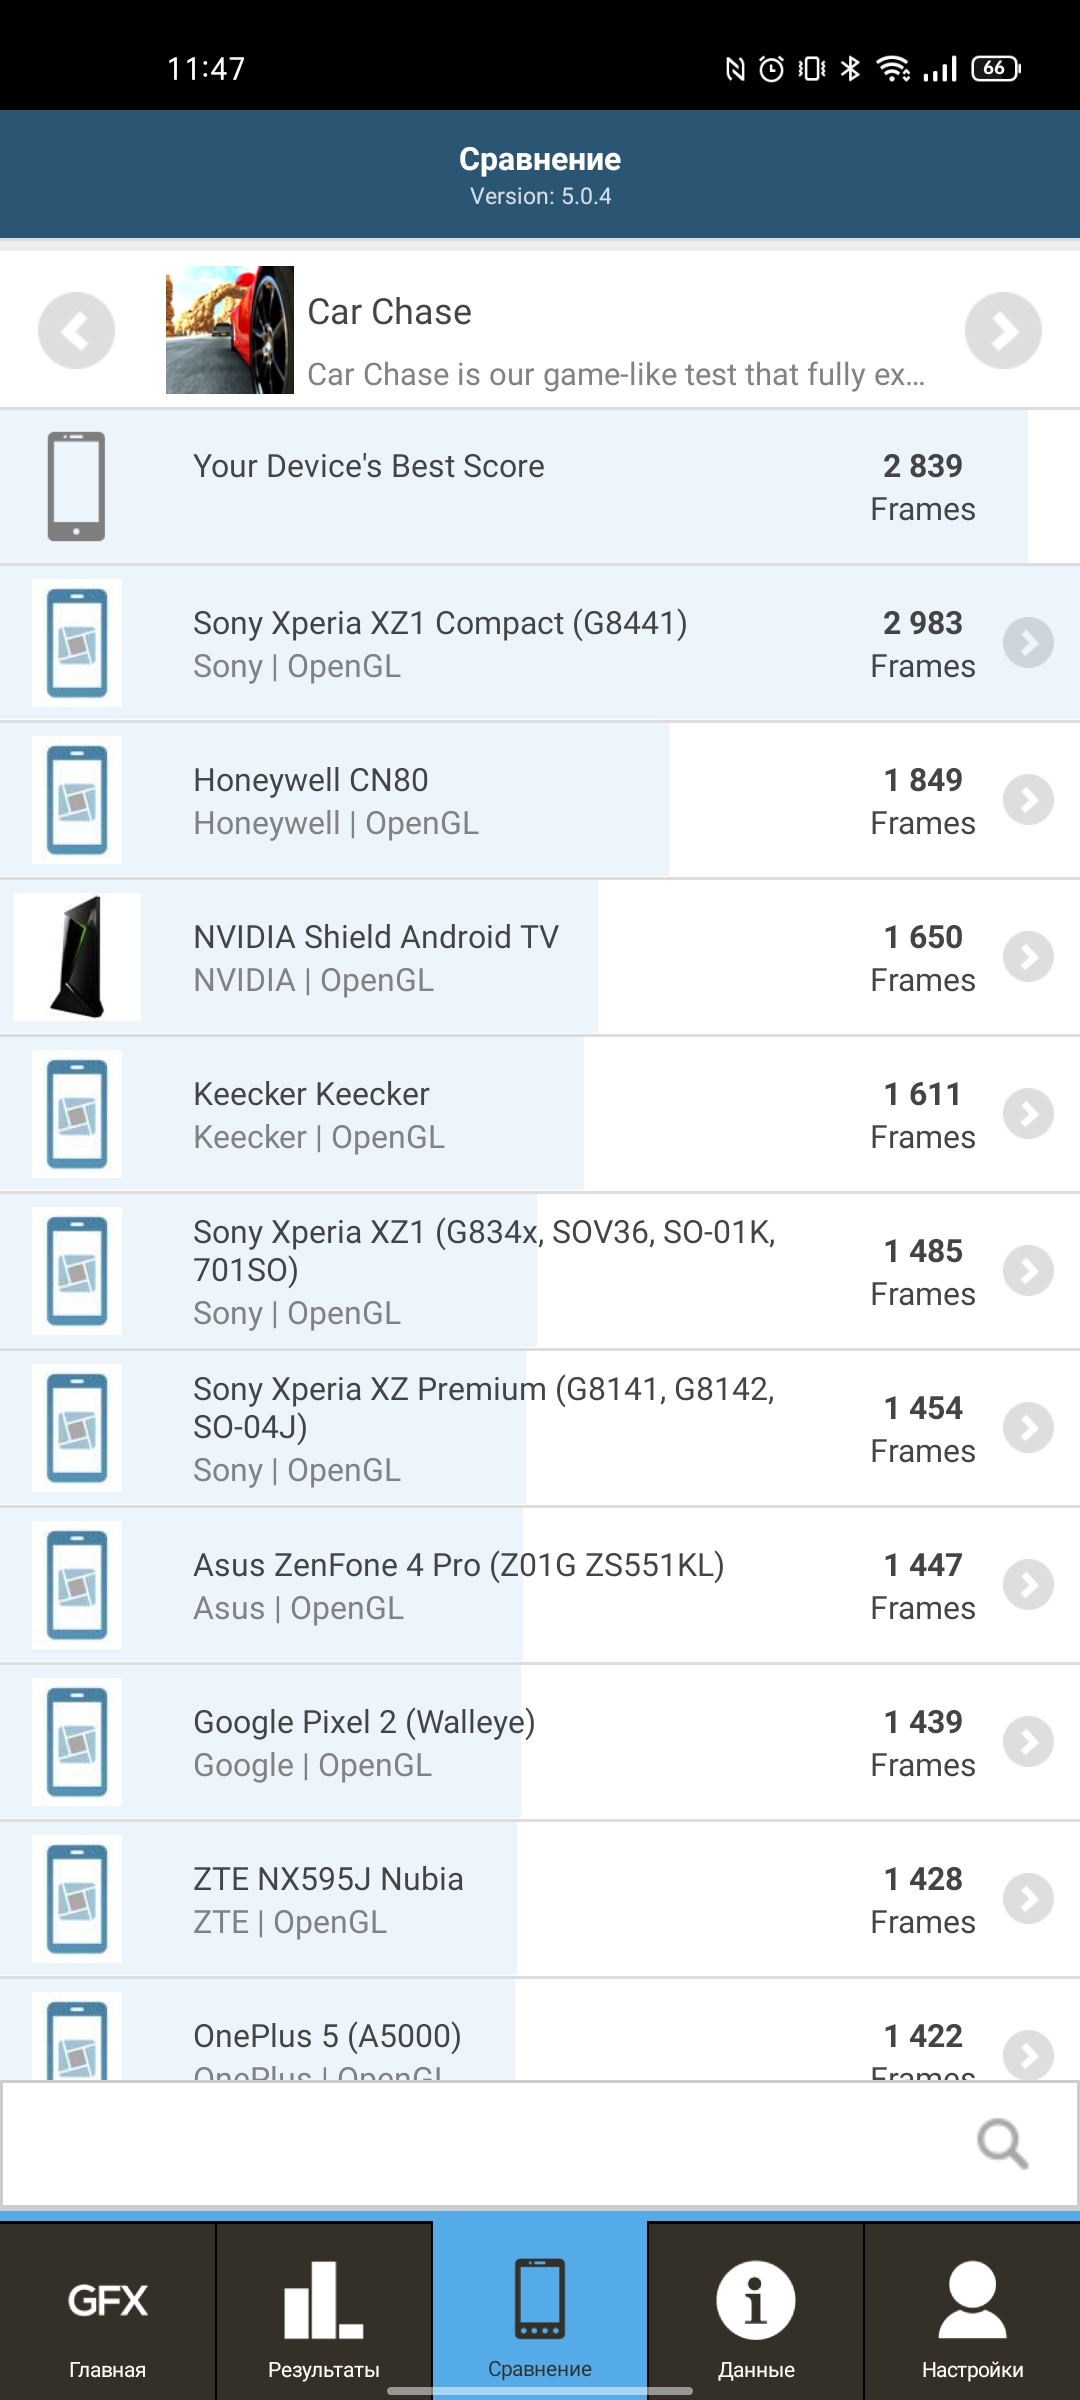The height and width of the screenshot is (2400, 1080).
Task: Select the Car Chase description text
Action: [x=615, y=375]
